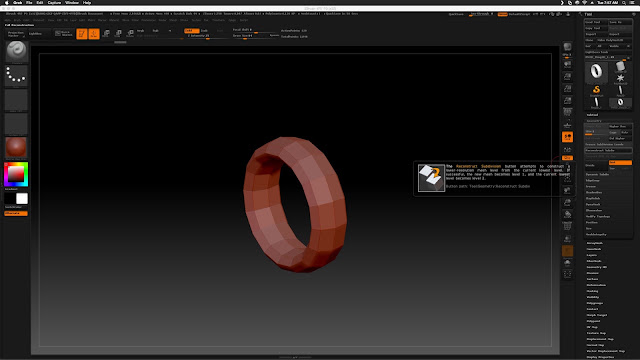Screen dimensions: 640x360
Task: Activate the orange Edit mode button
Action: tap(82, 34)
